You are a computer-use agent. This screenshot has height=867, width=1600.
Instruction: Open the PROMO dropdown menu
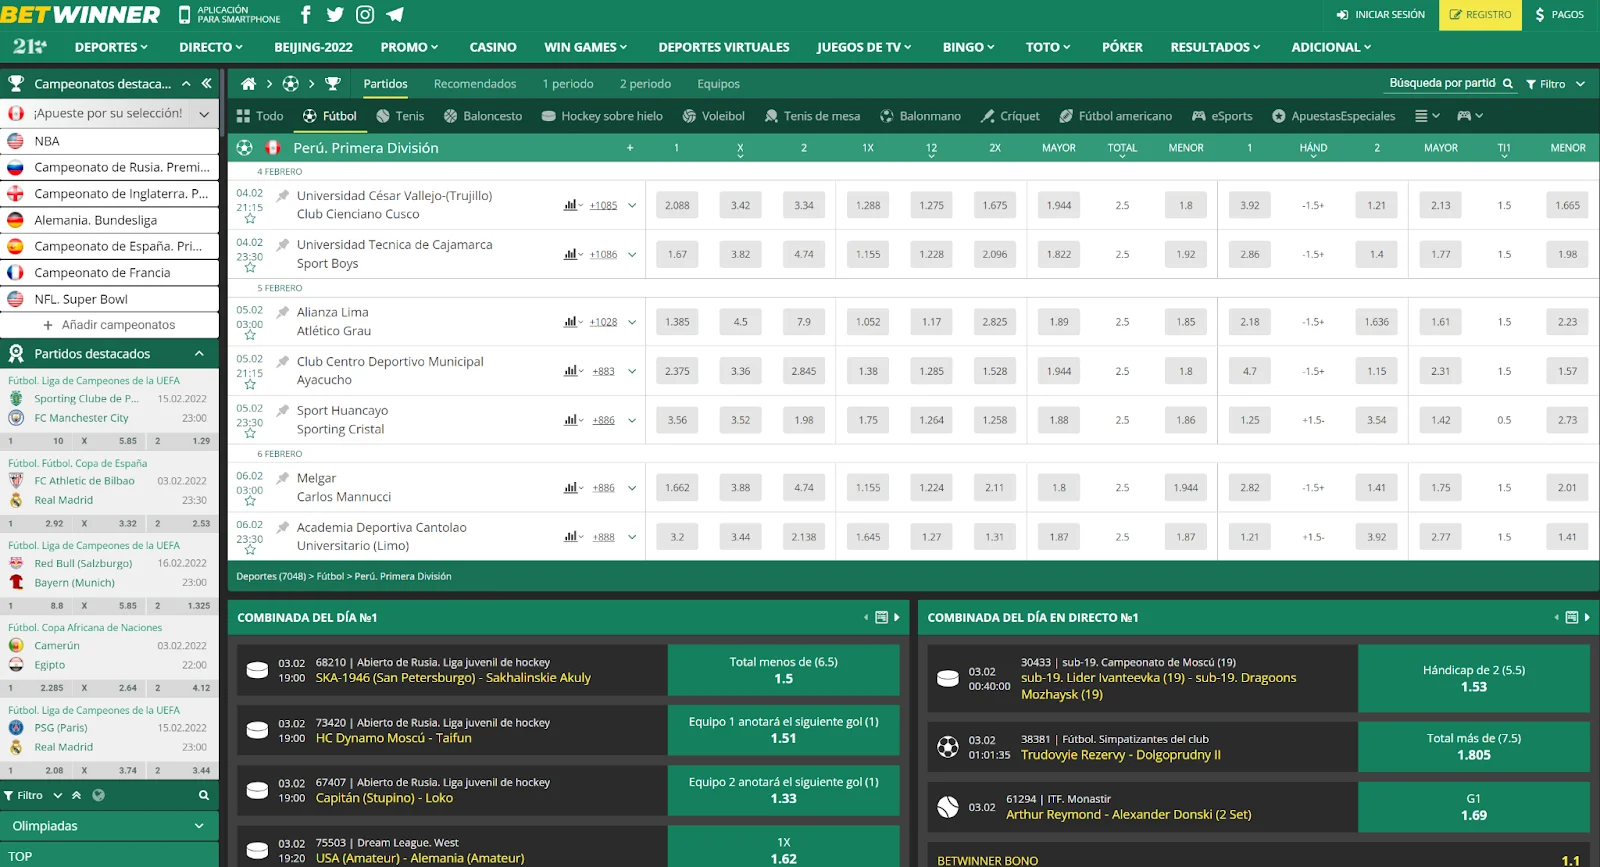(409, 47)
